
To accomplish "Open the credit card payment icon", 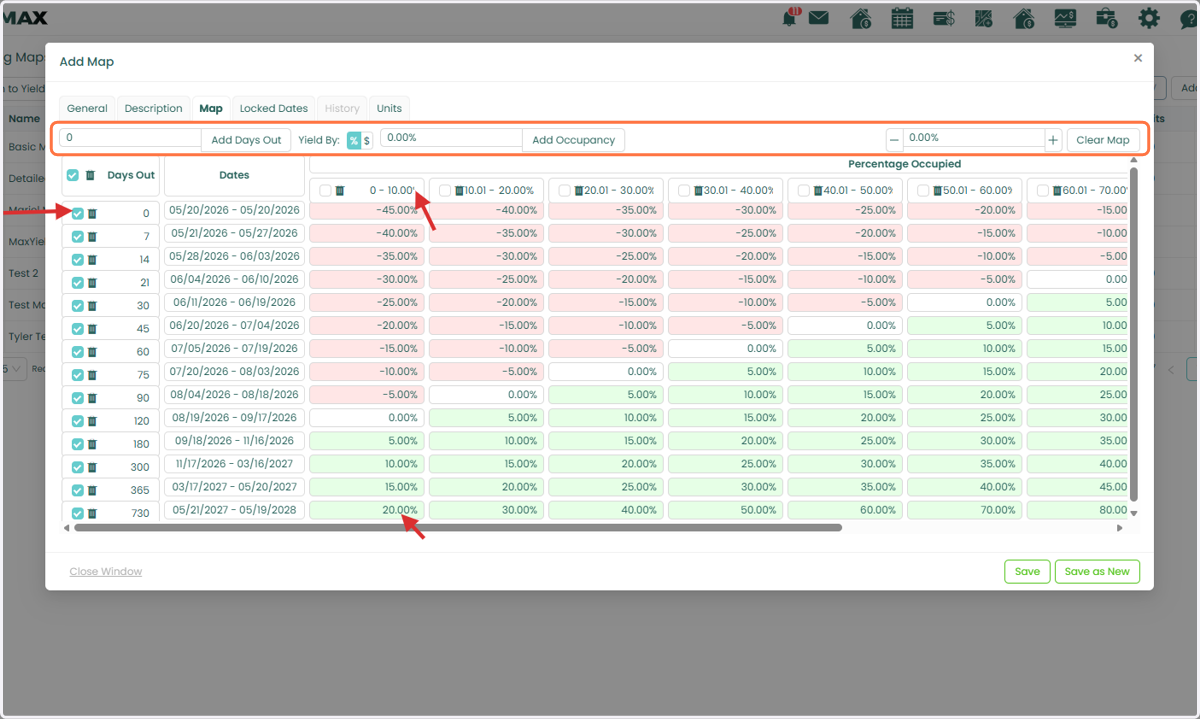I will (x=944, y=18).
